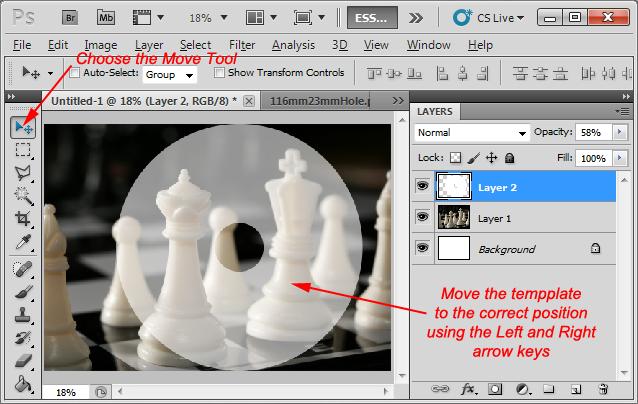
Task: Click the ESS... workspace button
Action: [x=372, y=18]
